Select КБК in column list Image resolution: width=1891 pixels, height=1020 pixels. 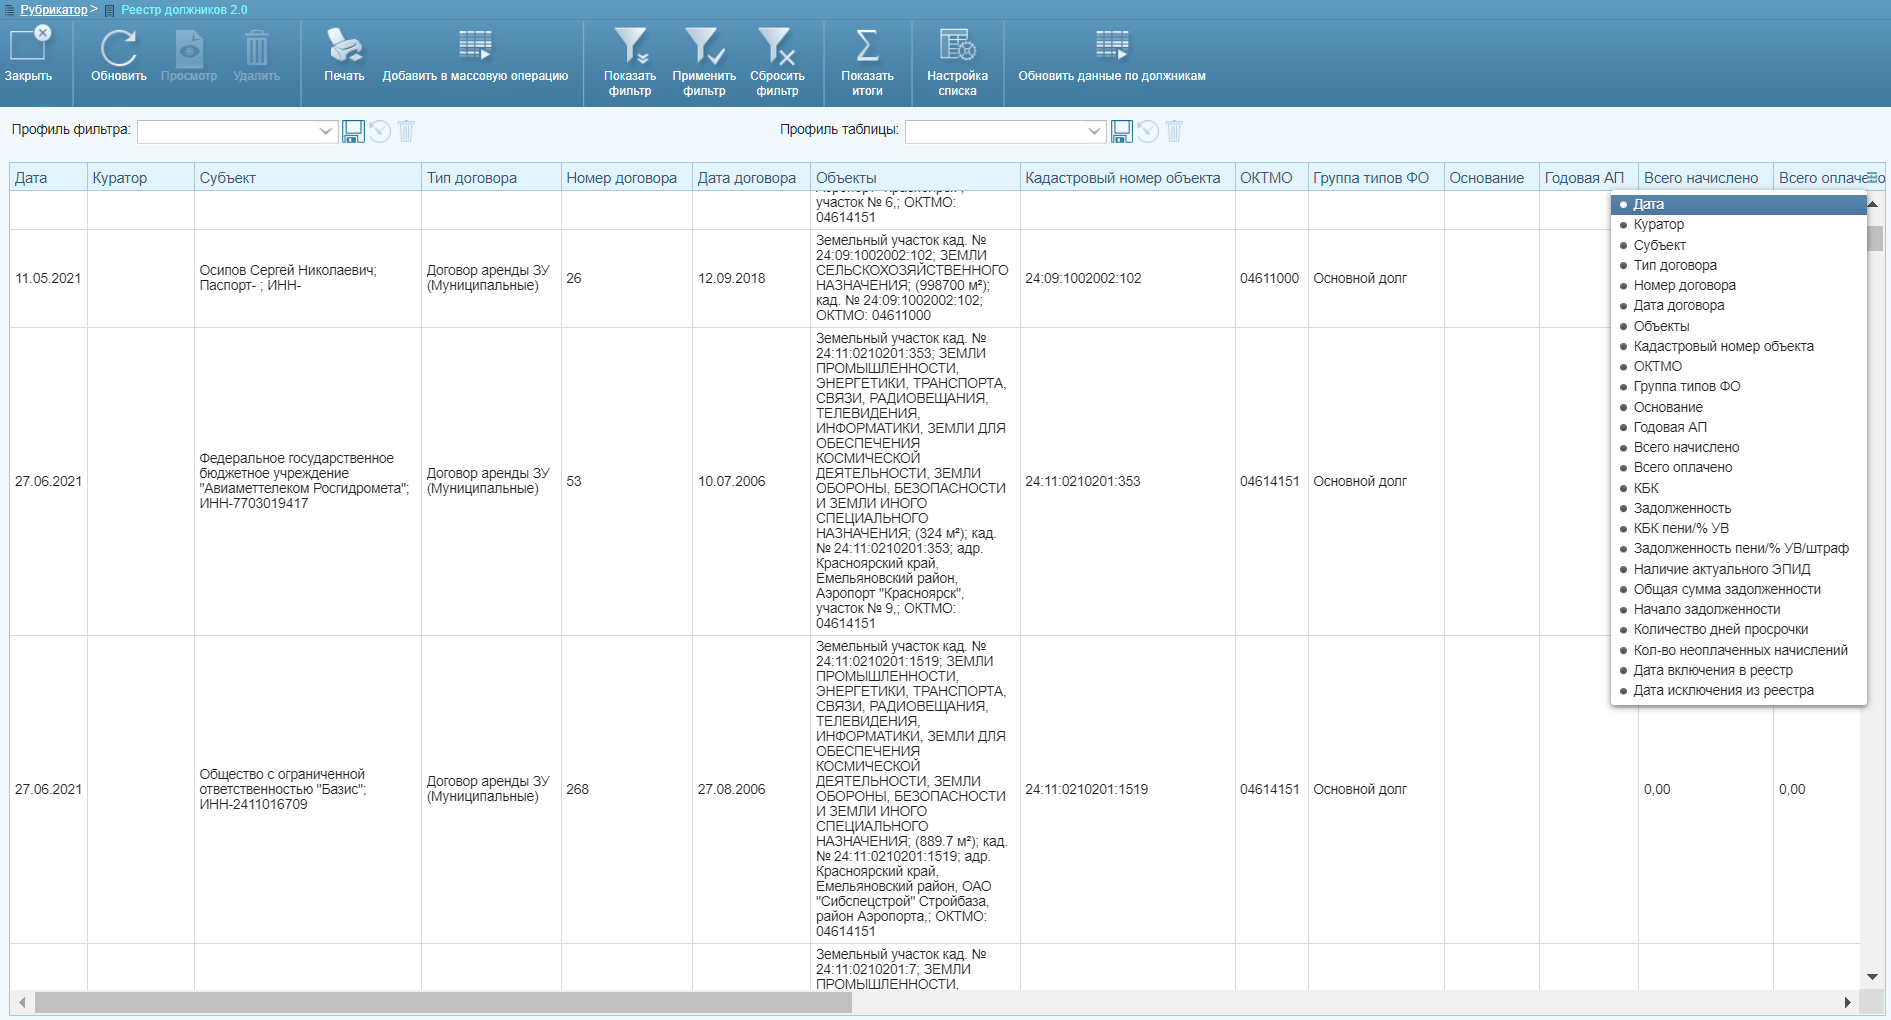pos(1739,488)
